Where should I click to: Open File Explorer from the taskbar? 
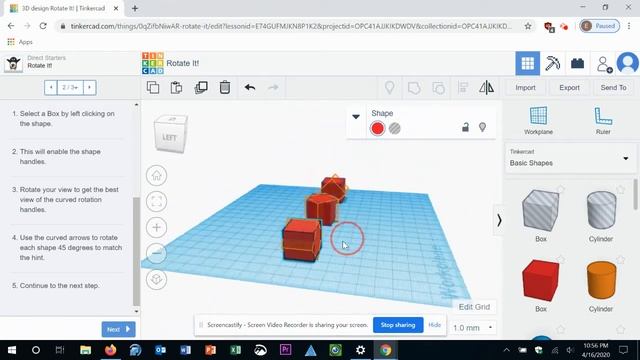85,350
